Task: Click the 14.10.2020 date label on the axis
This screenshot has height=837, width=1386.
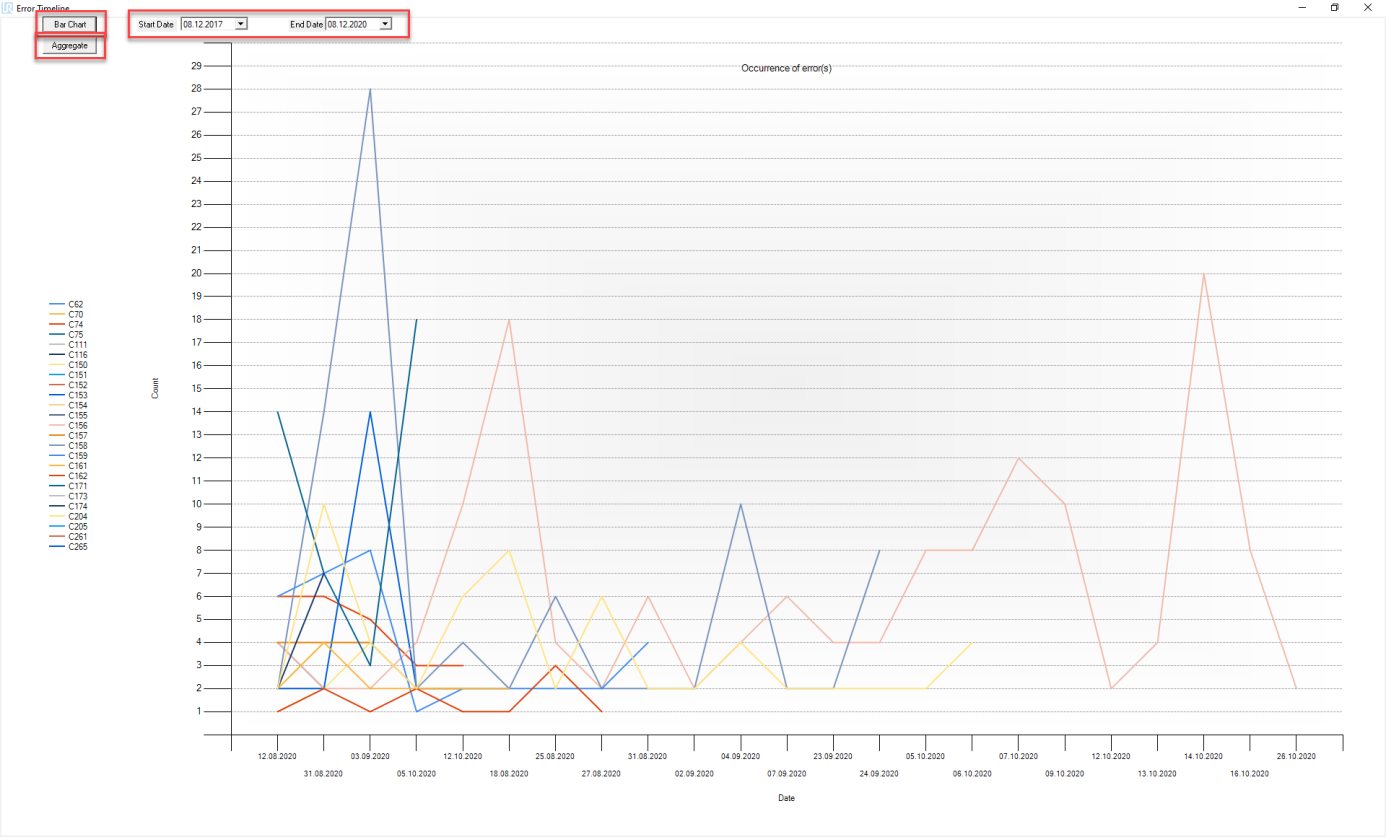Action: click(1203, 757)
